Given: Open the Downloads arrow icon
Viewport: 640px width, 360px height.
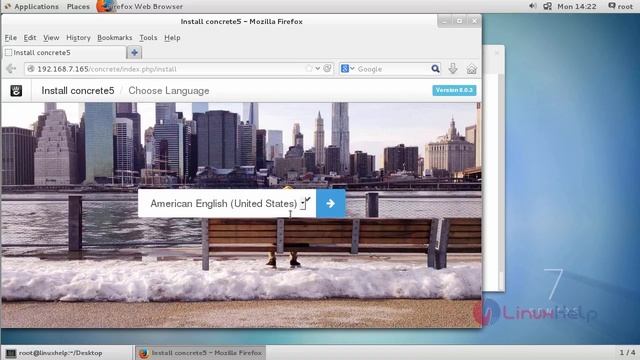Looking at the screenshot, I should [x=453, y=69].
